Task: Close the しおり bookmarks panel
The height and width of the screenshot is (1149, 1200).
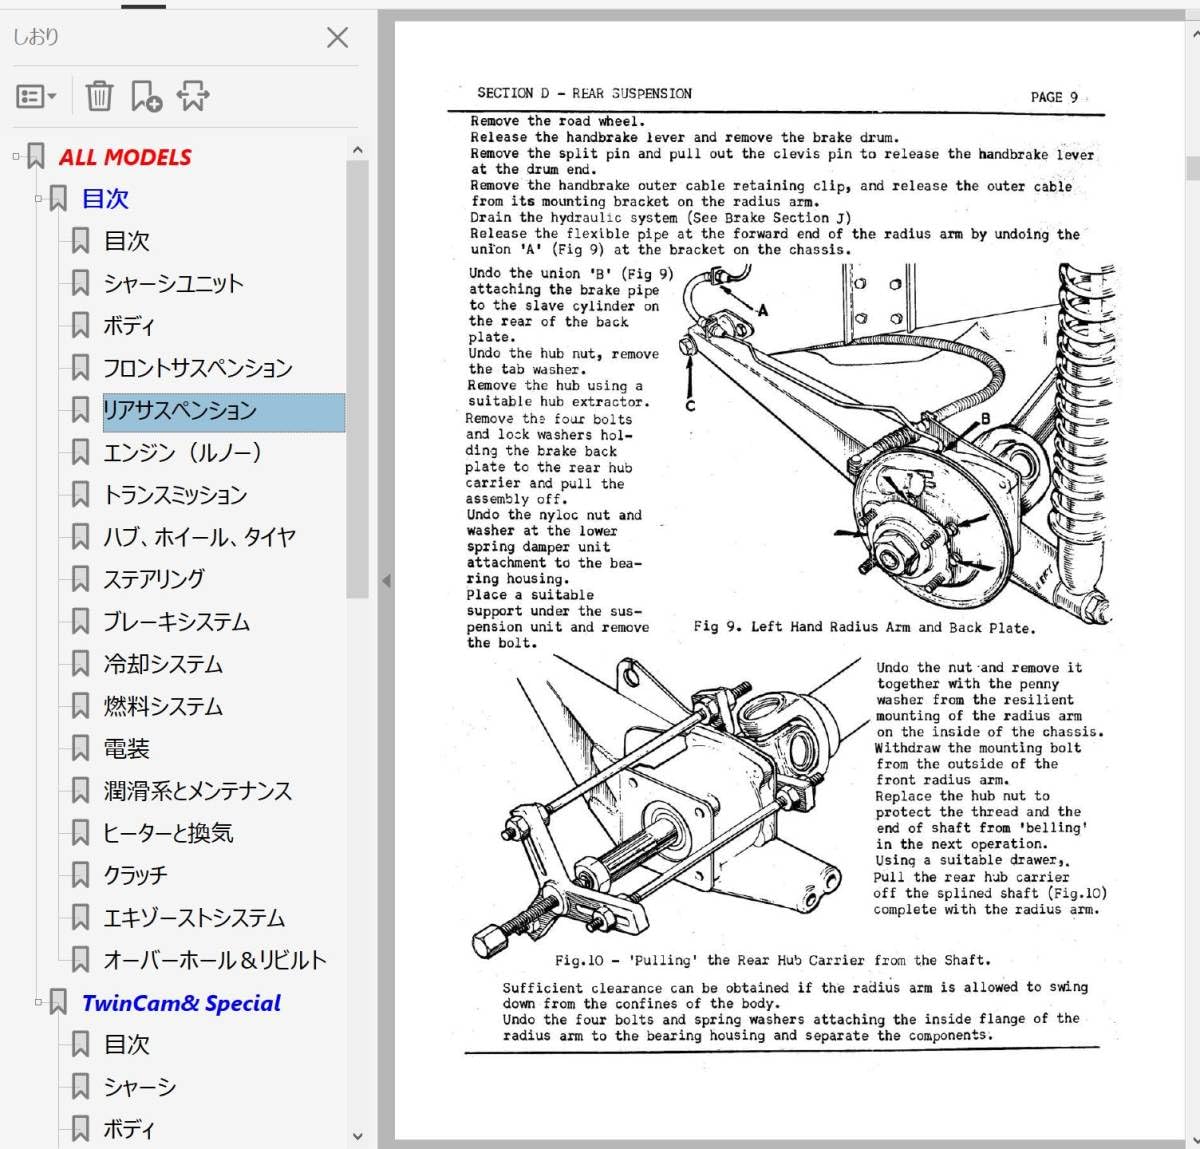Action: tap(338, 38)
